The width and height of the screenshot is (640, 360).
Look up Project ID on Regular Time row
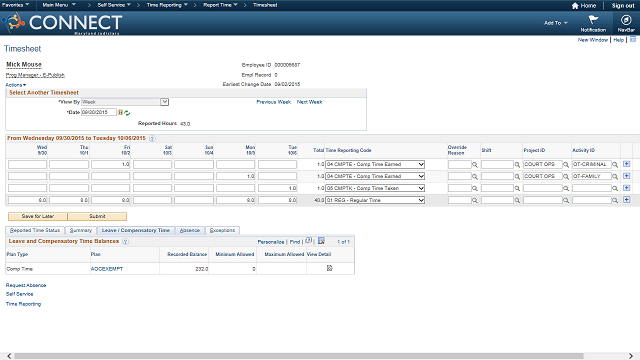coord(566,200)
